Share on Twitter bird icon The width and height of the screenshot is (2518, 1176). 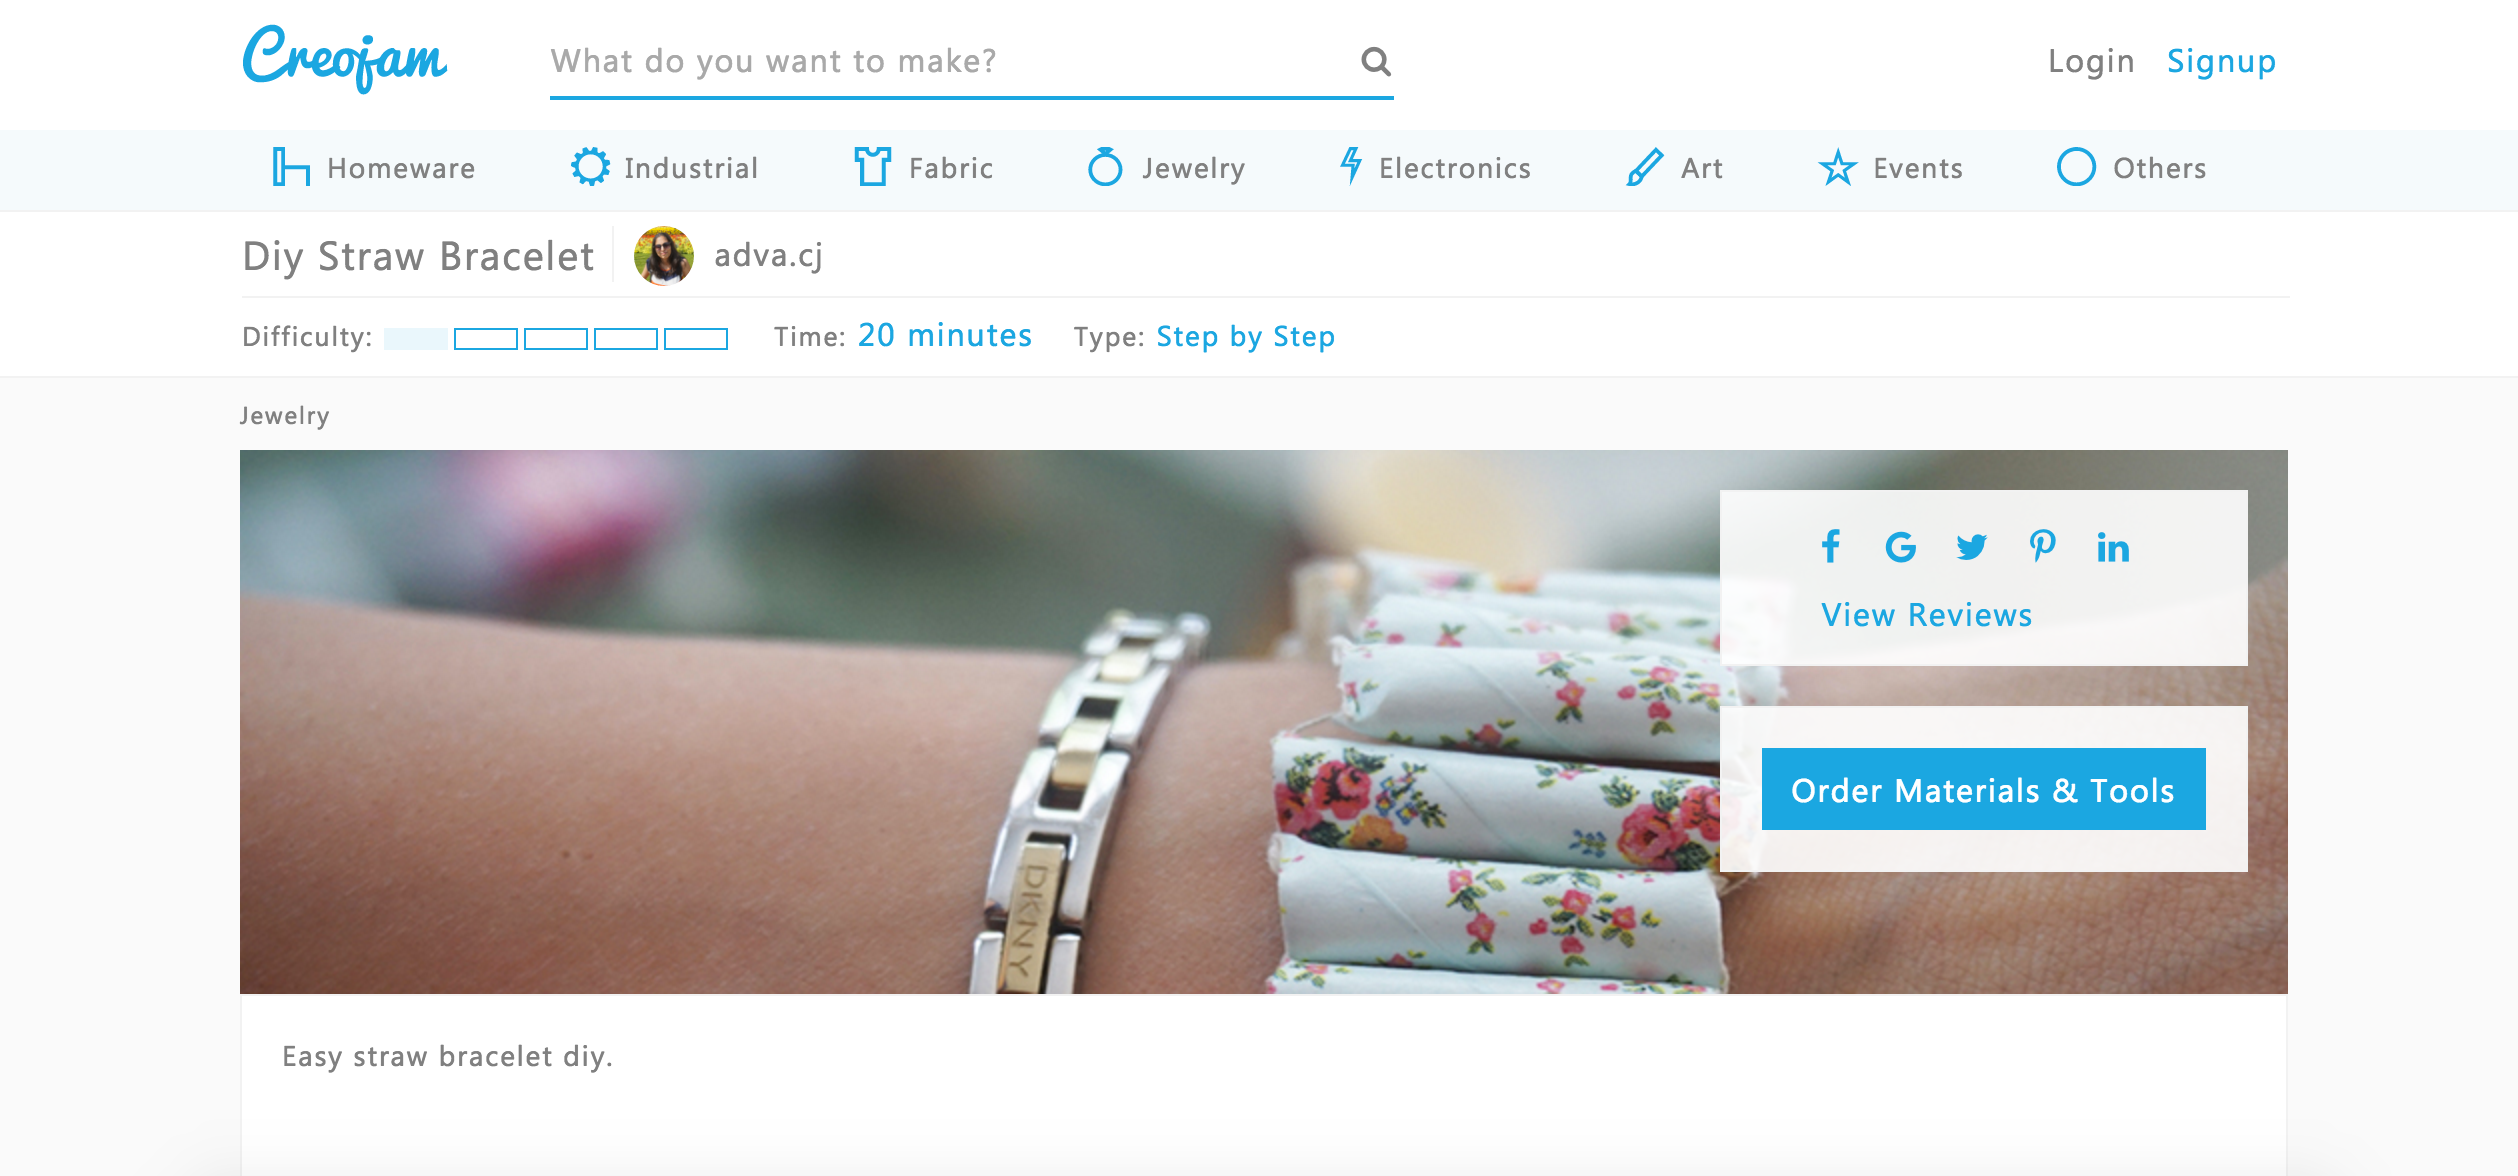click(x=1971, y=547)
